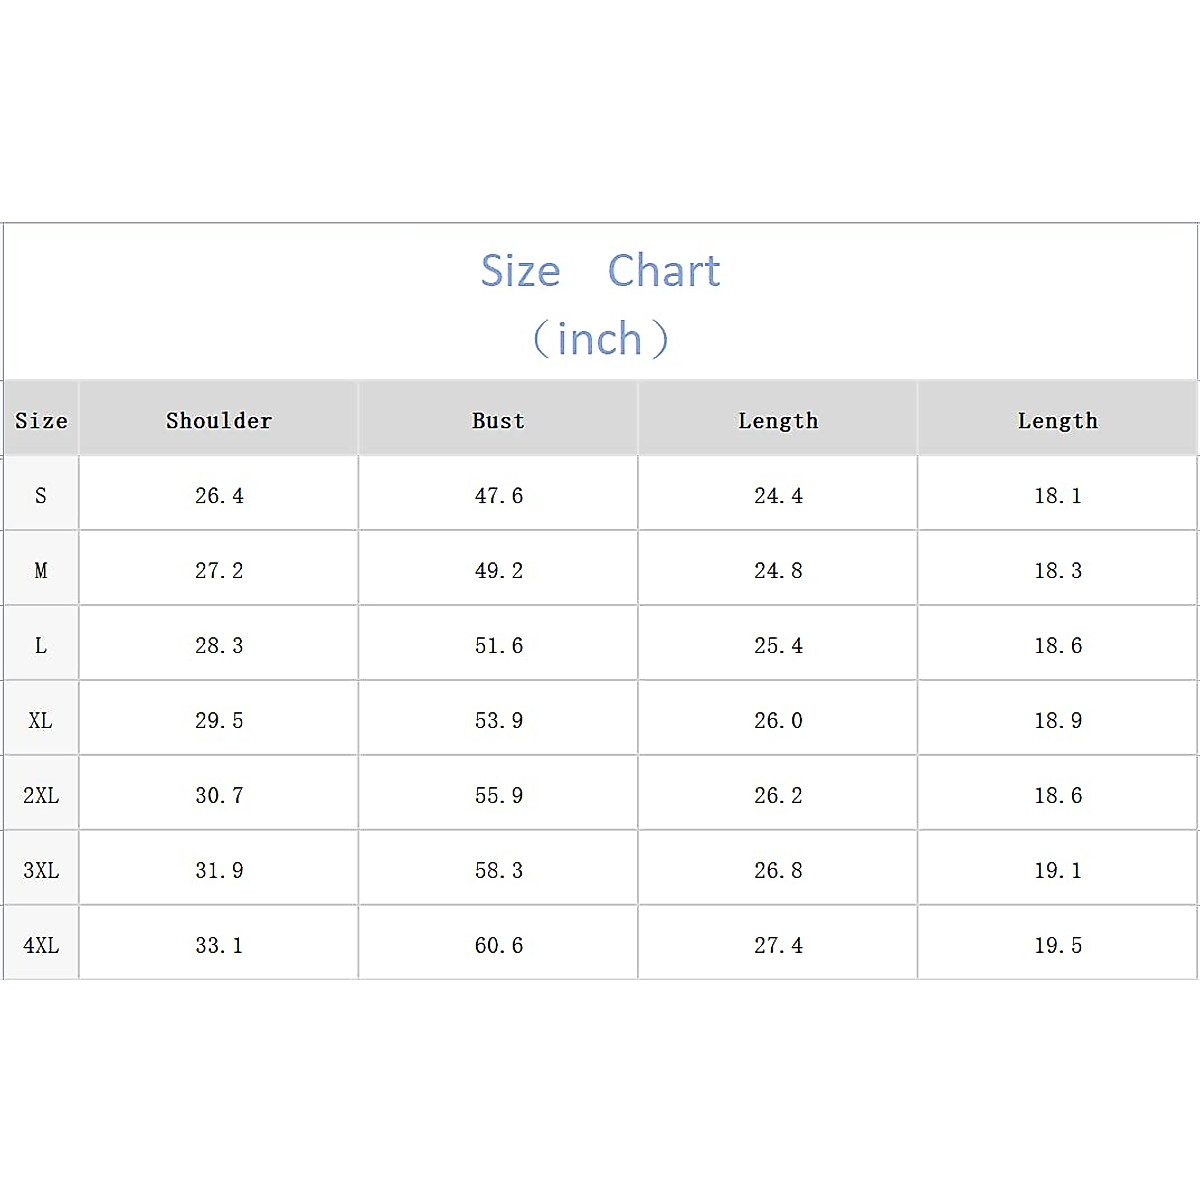The width and height of the screenshot is (1200, 1200).
Task: Select the Size column header
Action: (41, 421)
